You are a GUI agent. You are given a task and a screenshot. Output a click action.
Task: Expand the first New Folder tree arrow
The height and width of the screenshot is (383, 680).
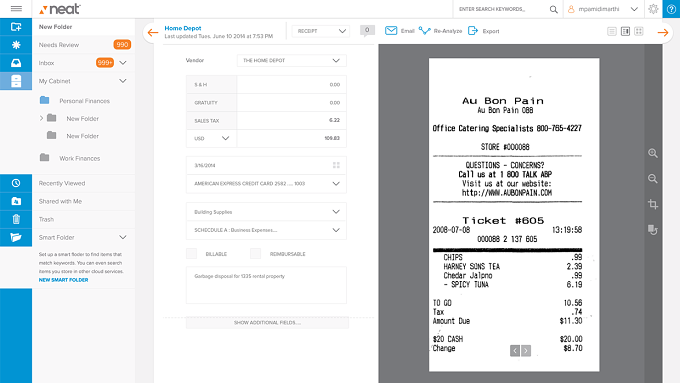pos(41,118)
